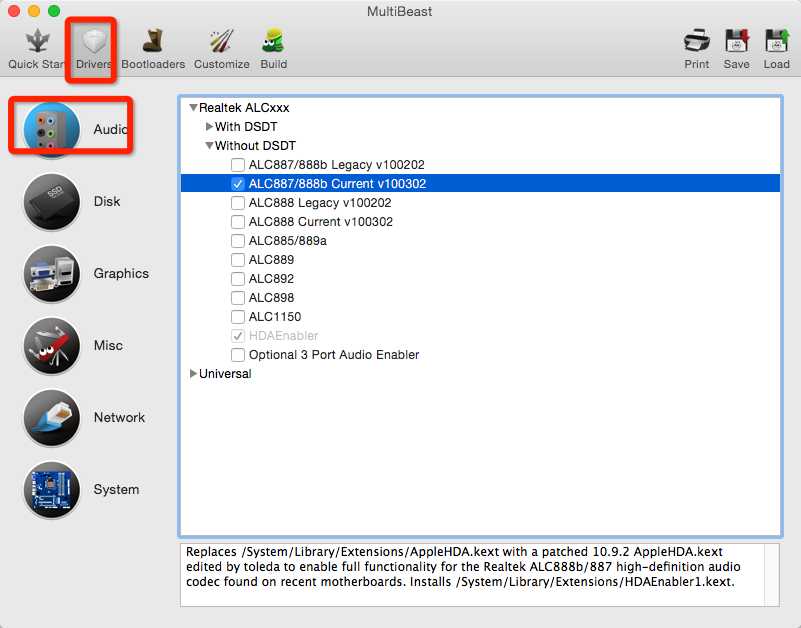Expand the With DSDT group
The height and width of the screenshot is (628, 801).
(x=209, y=126)
